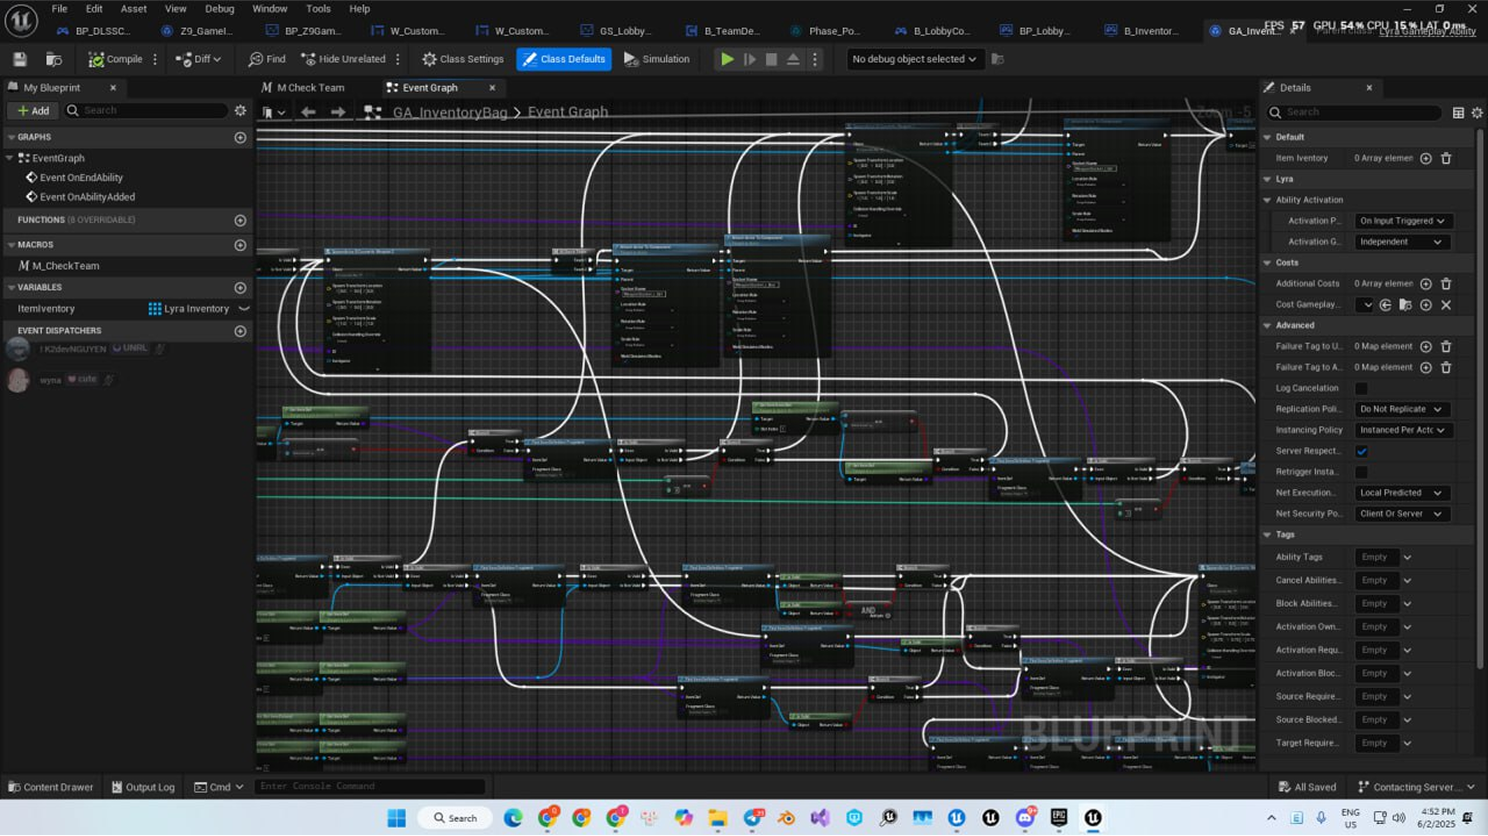Toggle the Retrigger Instanced Ability checkbox

pos(1361,472)
